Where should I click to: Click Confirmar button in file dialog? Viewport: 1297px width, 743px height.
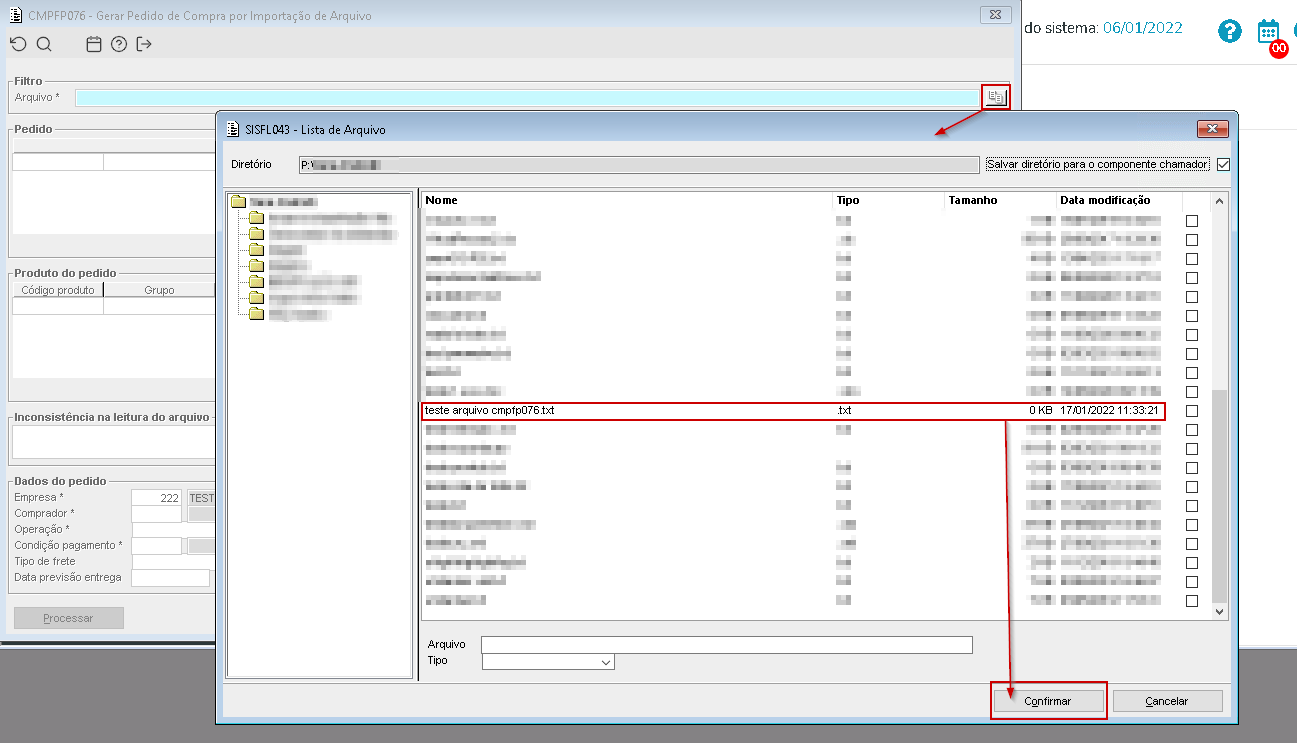[1048, 701]
